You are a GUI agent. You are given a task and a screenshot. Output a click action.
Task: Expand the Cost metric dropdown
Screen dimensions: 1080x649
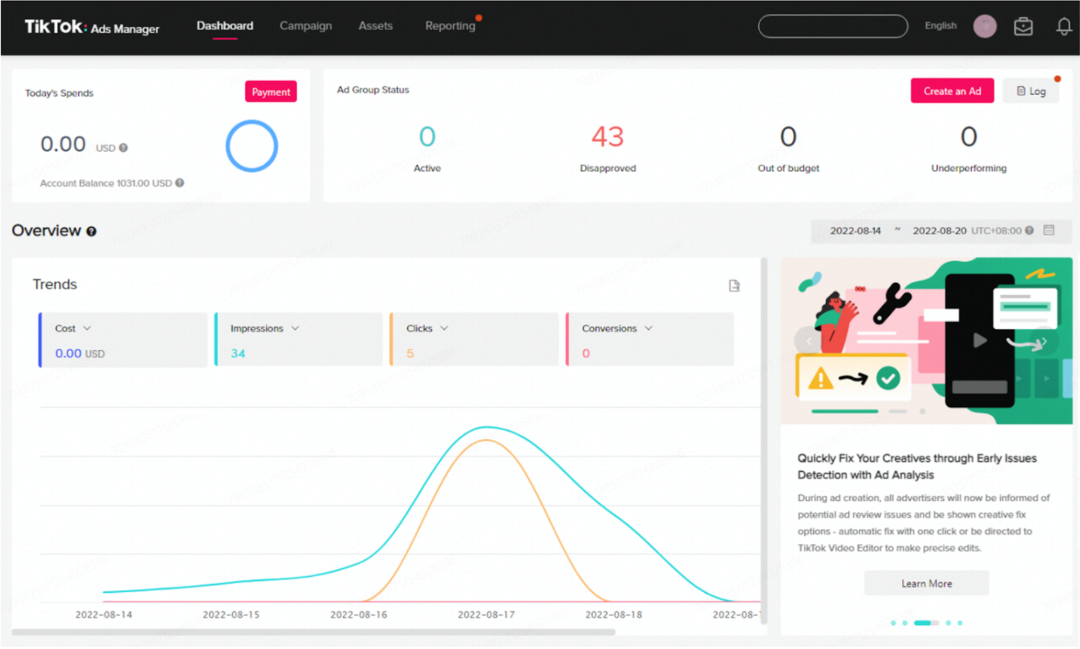pos(87,328)
